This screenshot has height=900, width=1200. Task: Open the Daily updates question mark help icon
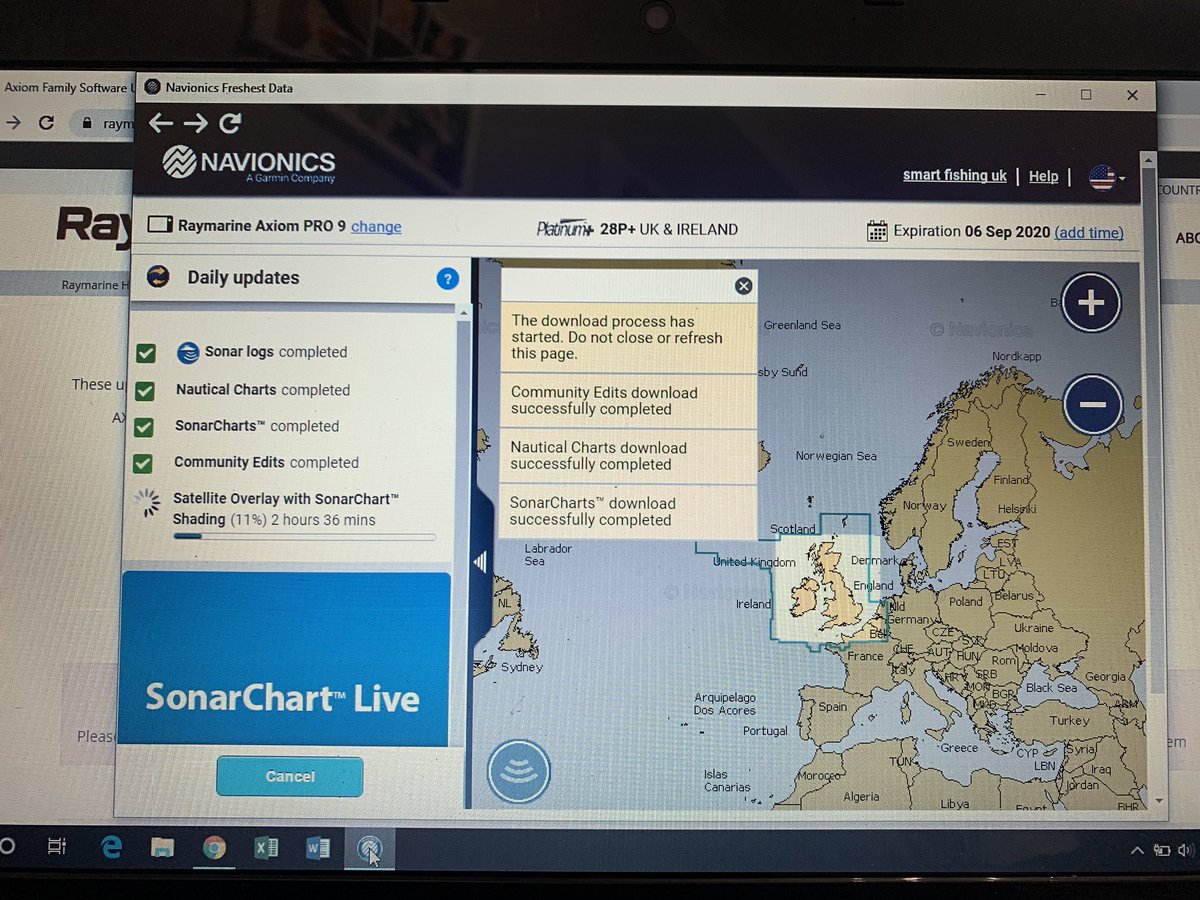[x=448, y=279]
